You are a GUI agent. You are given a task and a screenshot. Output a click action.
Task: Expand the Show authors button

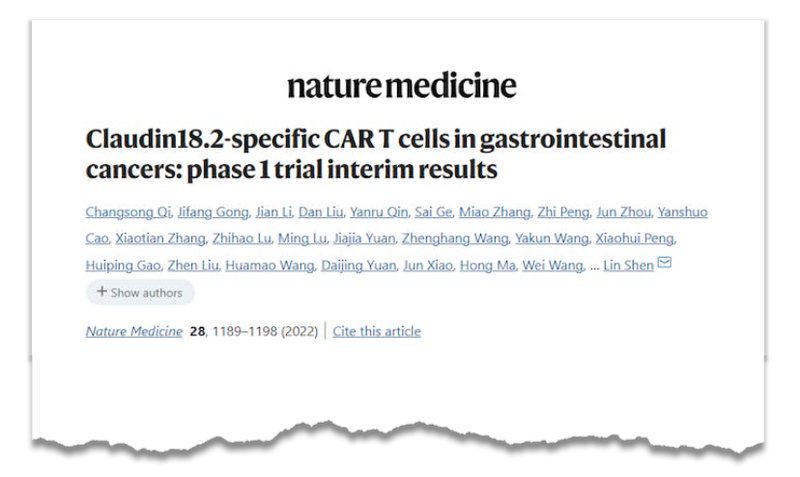point(140,292)
